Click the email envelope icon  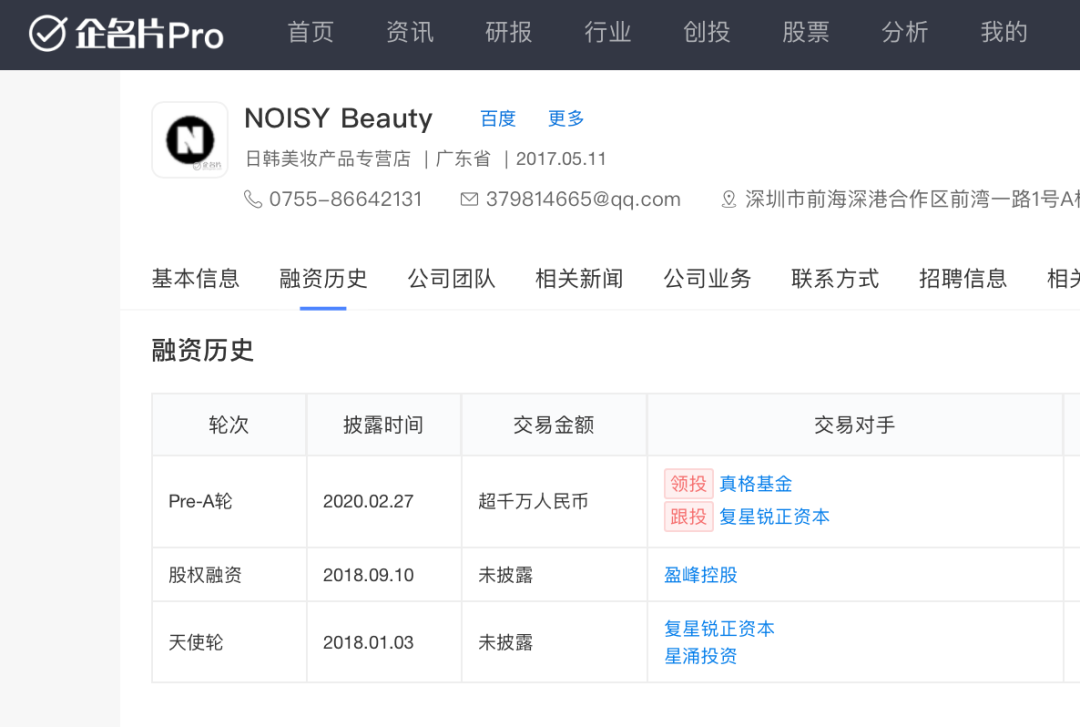469,199
